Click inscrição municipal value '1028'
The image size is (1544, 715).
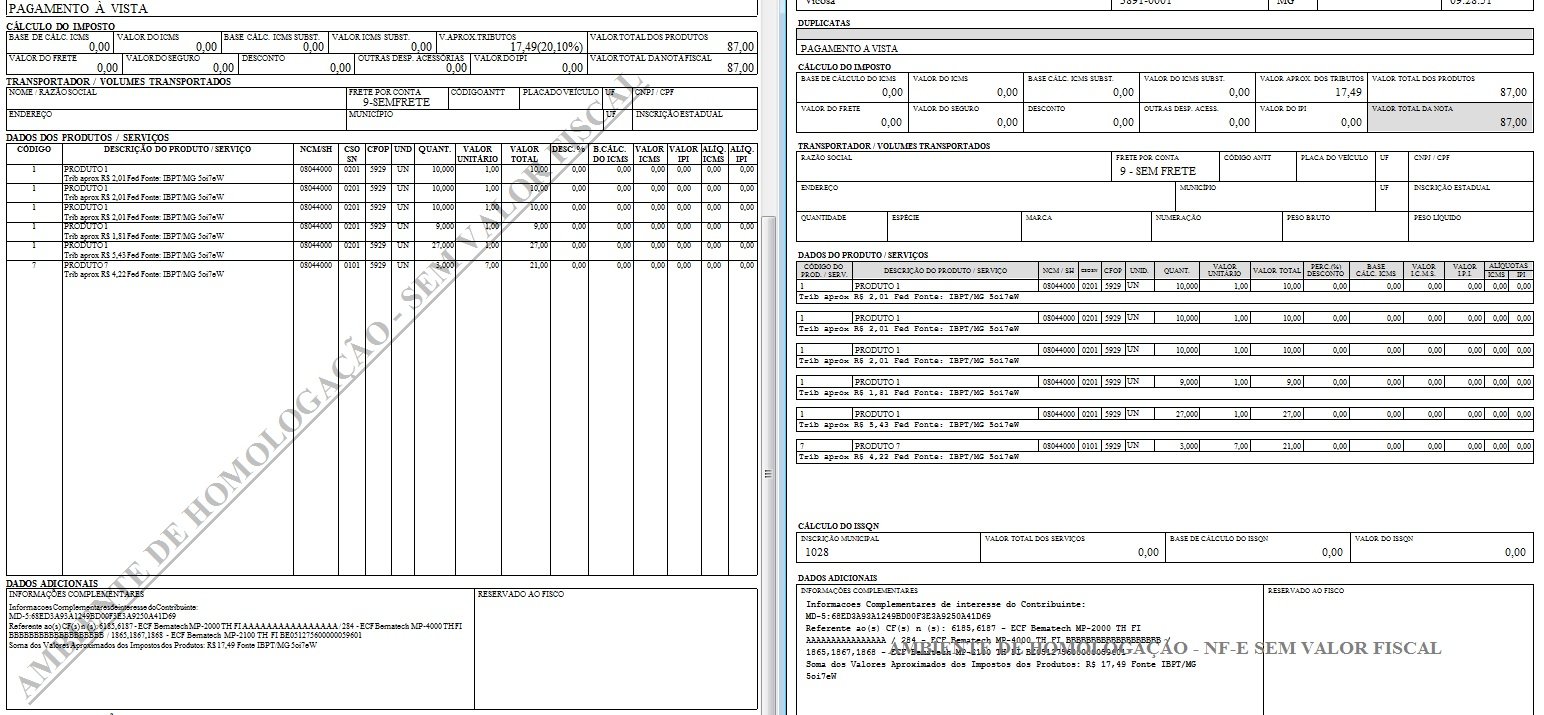(816, 552)
